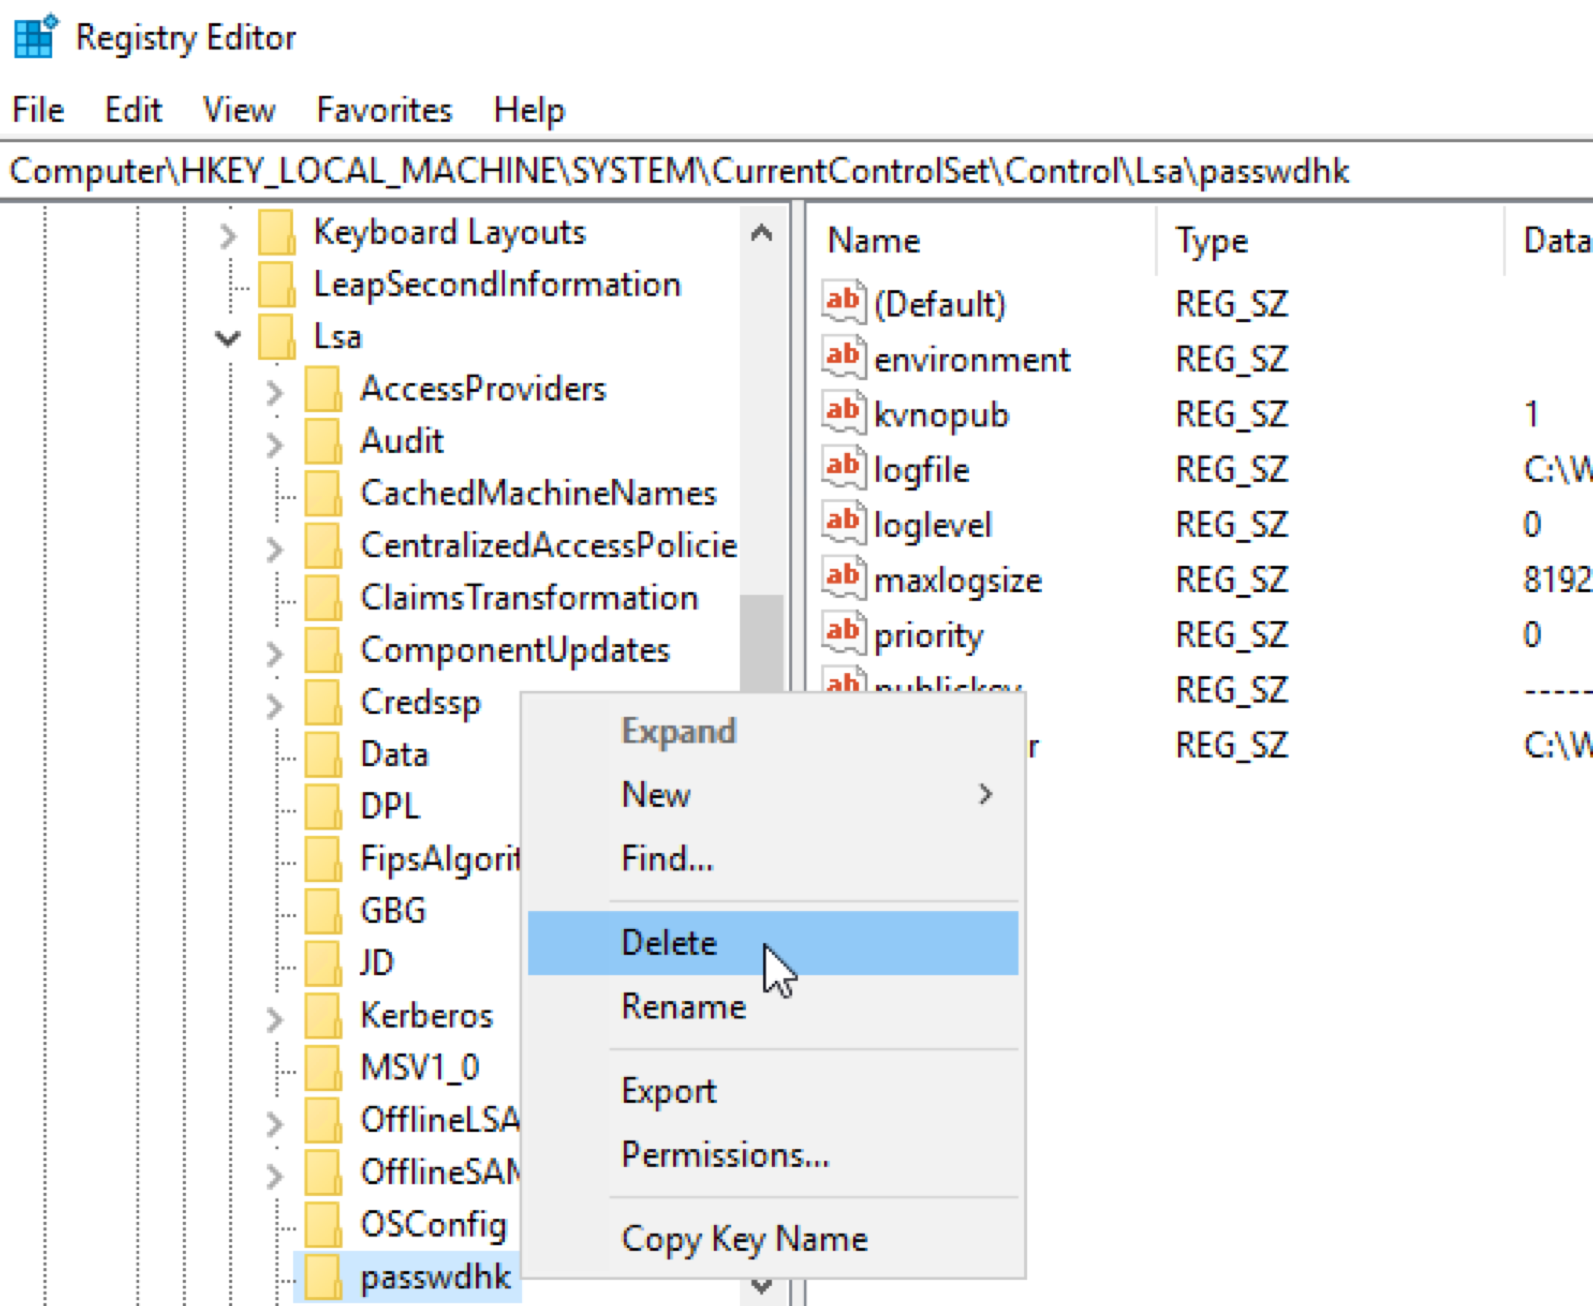Image resolution: width=1593 pixels, height=1306 pixels.
Task: Click the logfile value's ab icon
Action: point(842,467)
